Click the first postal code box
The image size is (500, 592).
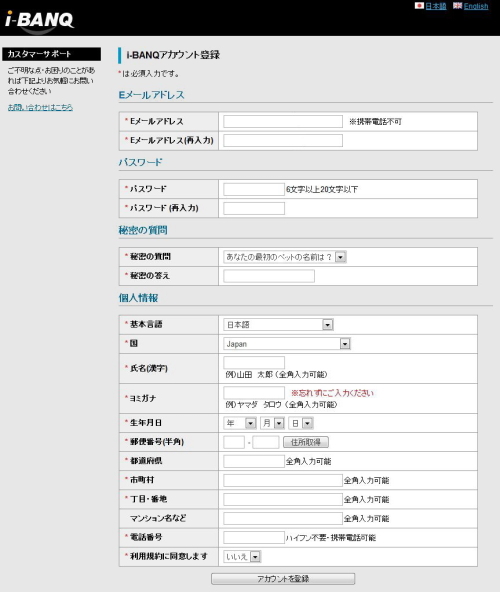click(234, 442)
